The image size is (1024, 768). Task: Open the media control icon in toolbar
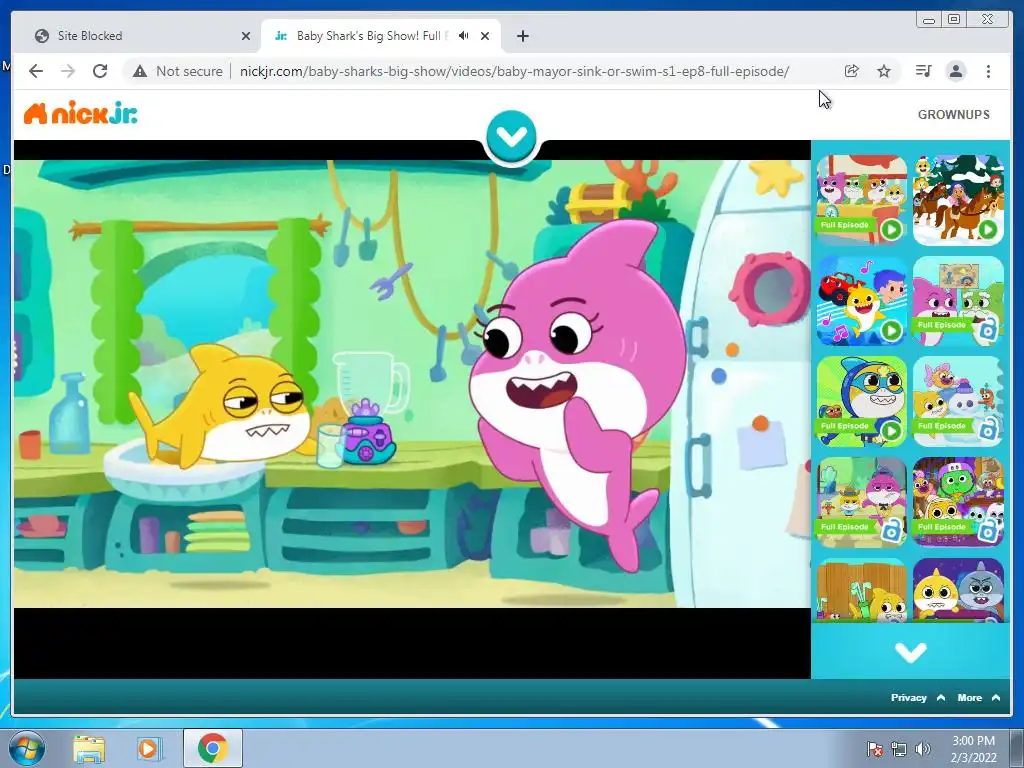click(x=923, y=71)
